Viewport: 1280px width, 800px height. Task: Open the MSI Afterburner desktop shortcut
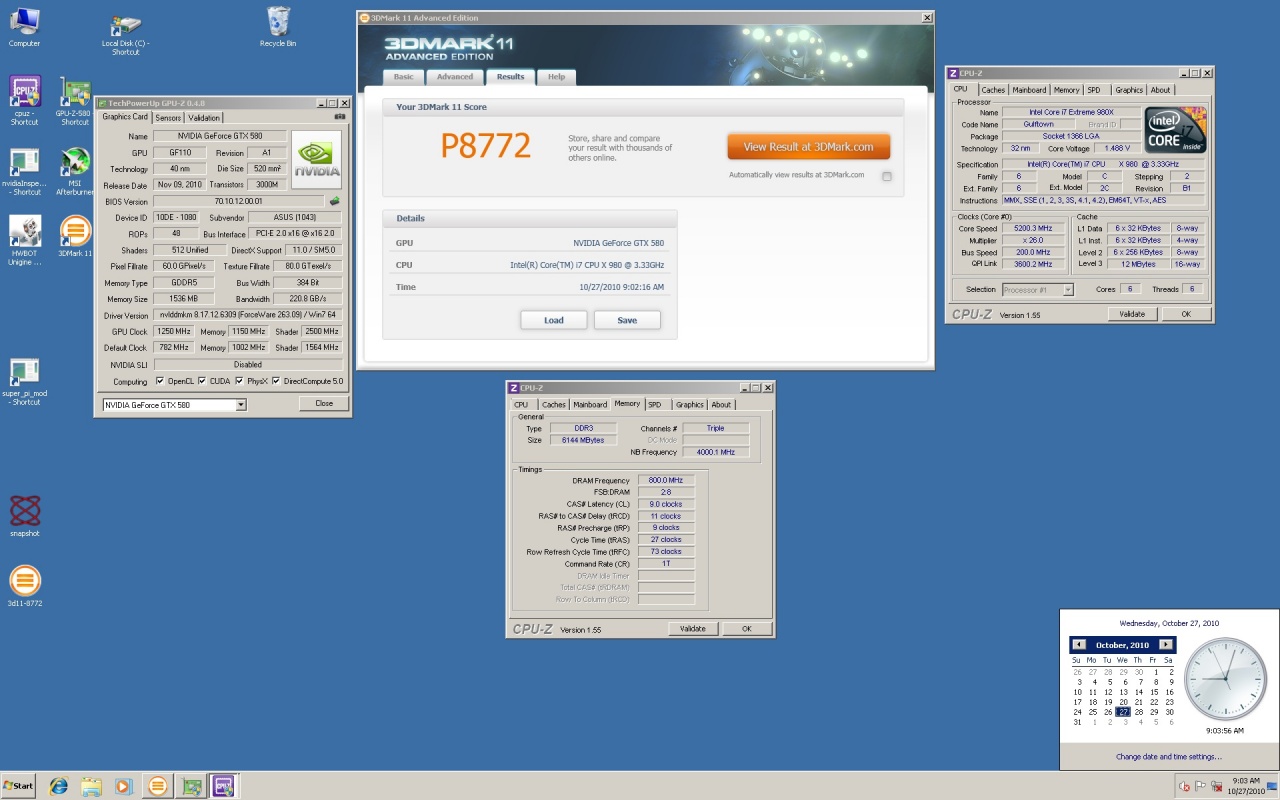75,166
